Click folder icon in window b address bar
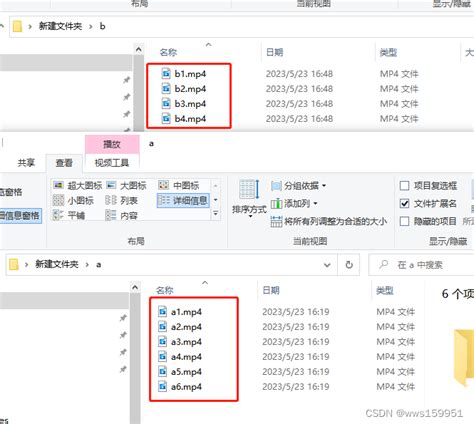474x424 pixels. tap(17, 26)
